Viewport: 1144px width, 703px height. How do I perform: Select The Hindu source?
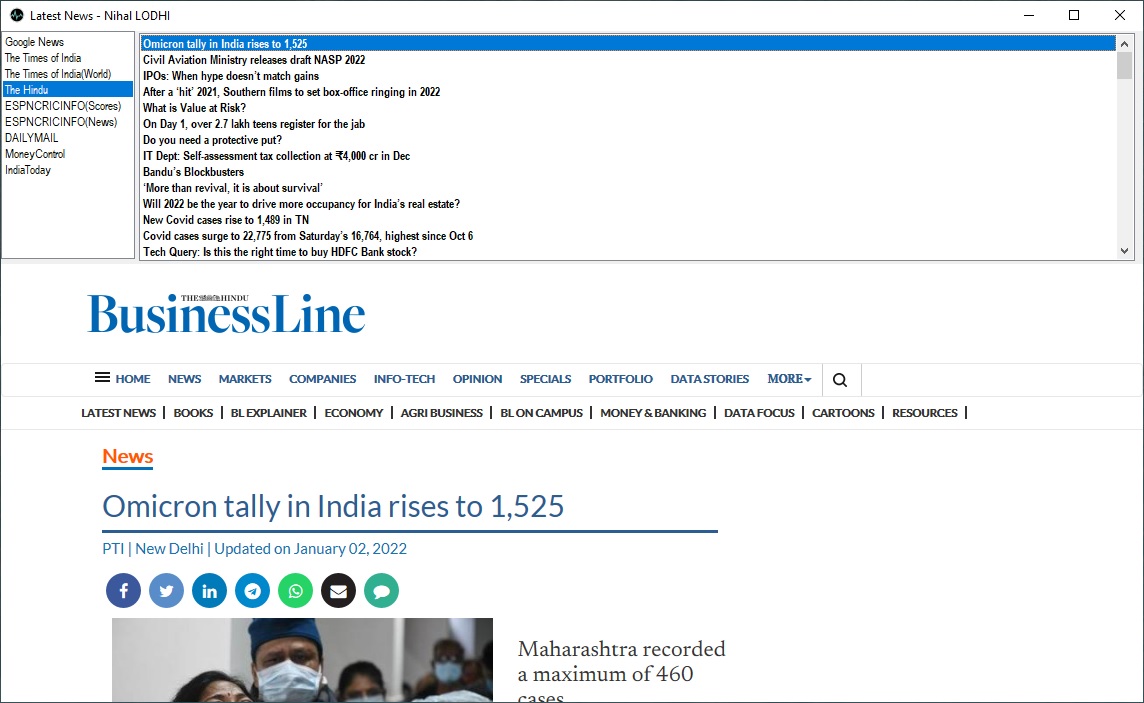tap(68, 90)
